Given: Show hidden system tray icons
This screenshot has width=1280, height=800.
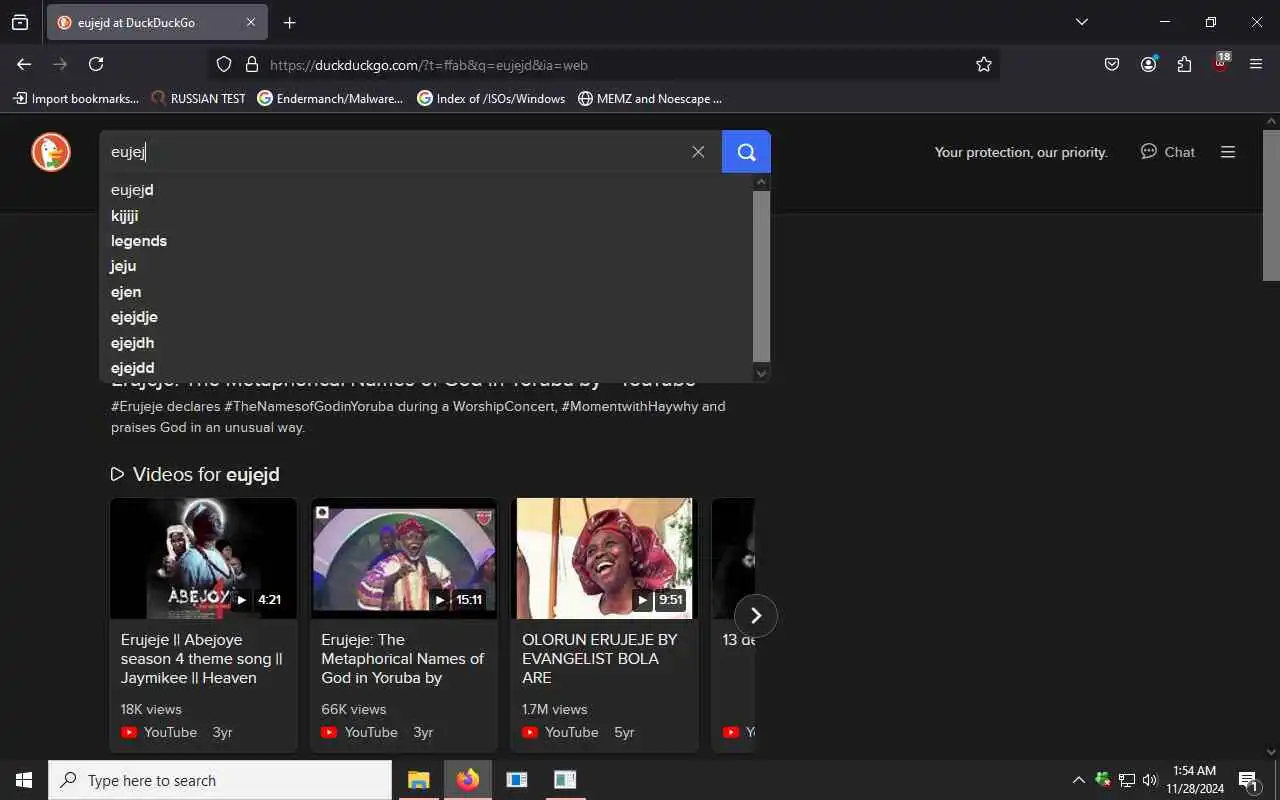Looking at the screenshot, I should pyautogui.click(x=1078, y=780).
